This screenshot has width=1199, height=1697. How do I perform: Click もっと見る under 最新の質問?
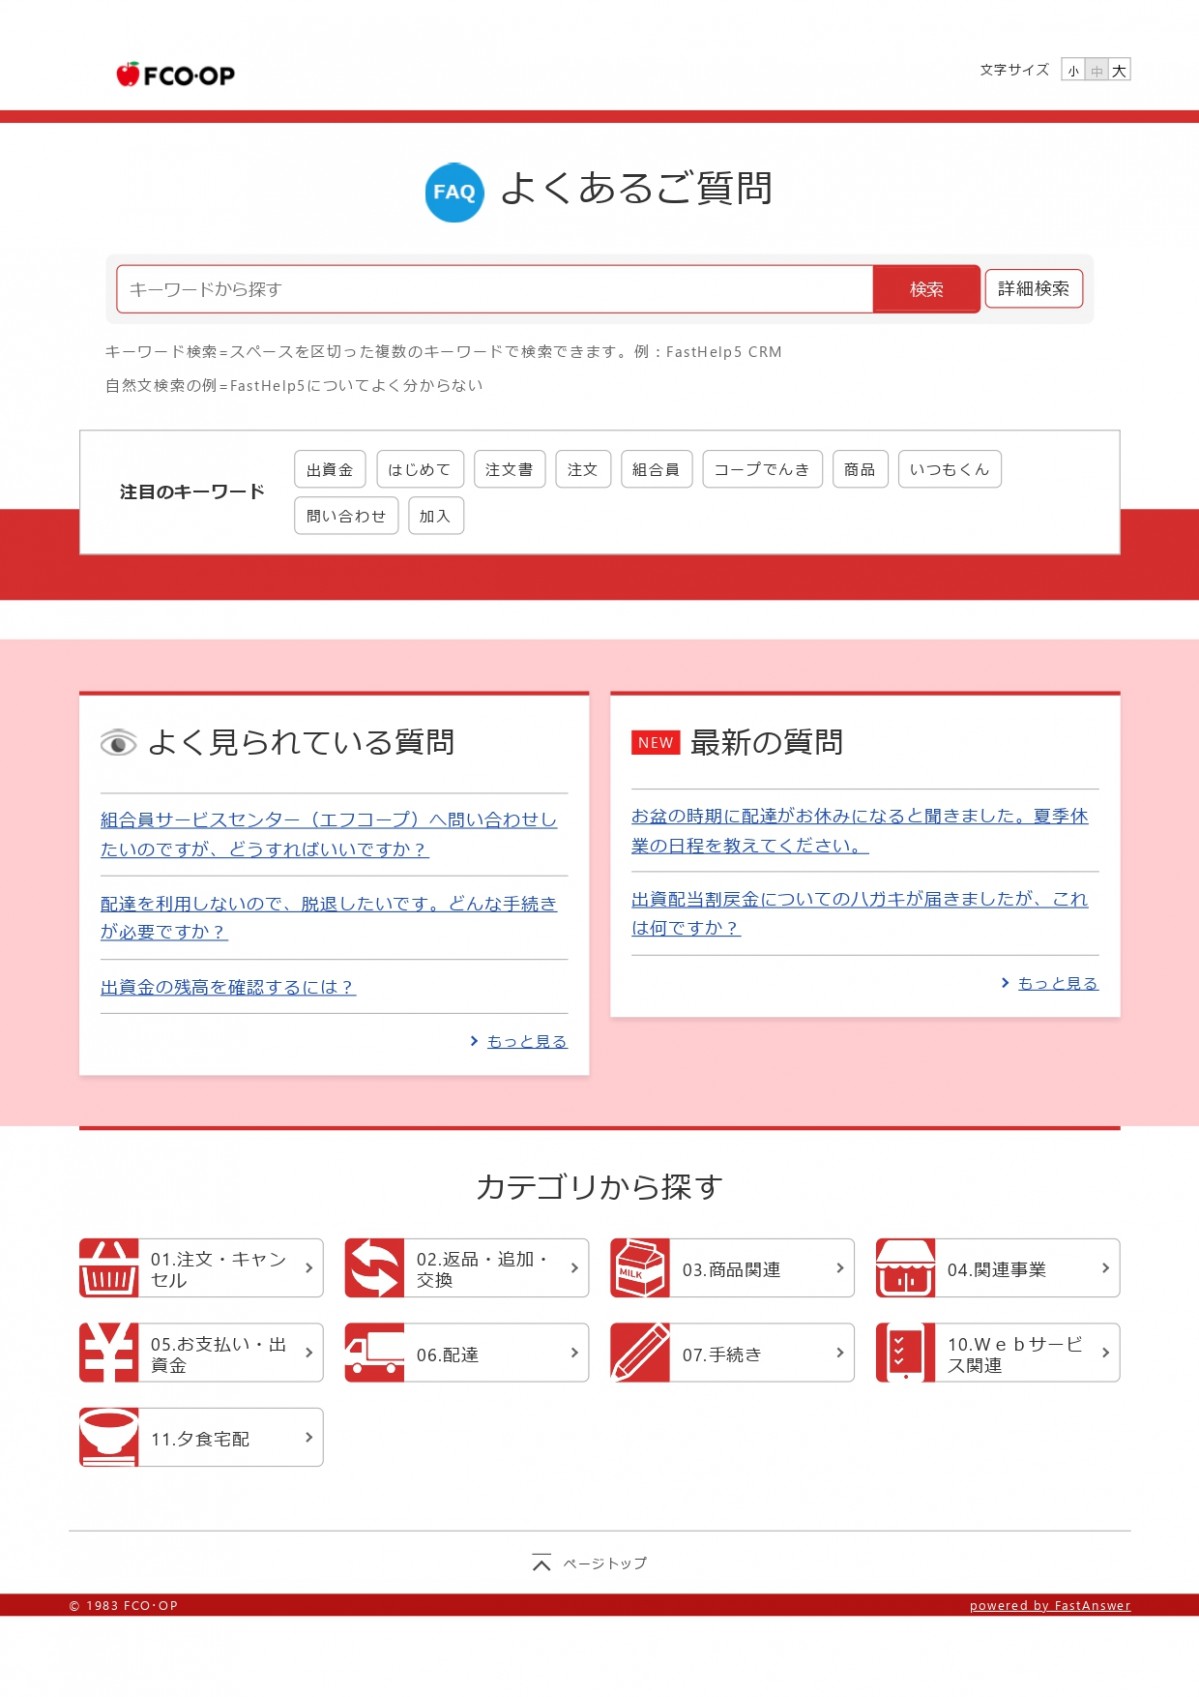[1058, 983]
